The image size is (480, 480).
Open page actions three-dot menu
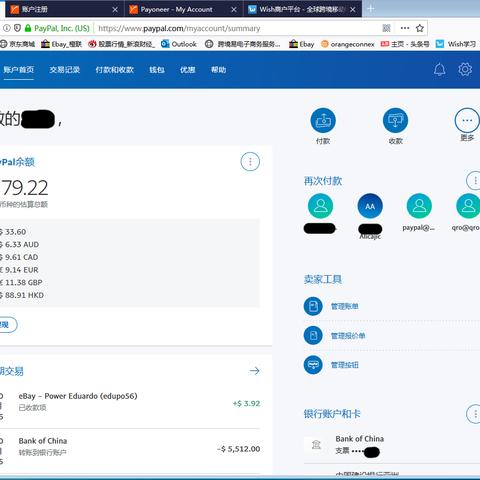(x=405, y=28)
